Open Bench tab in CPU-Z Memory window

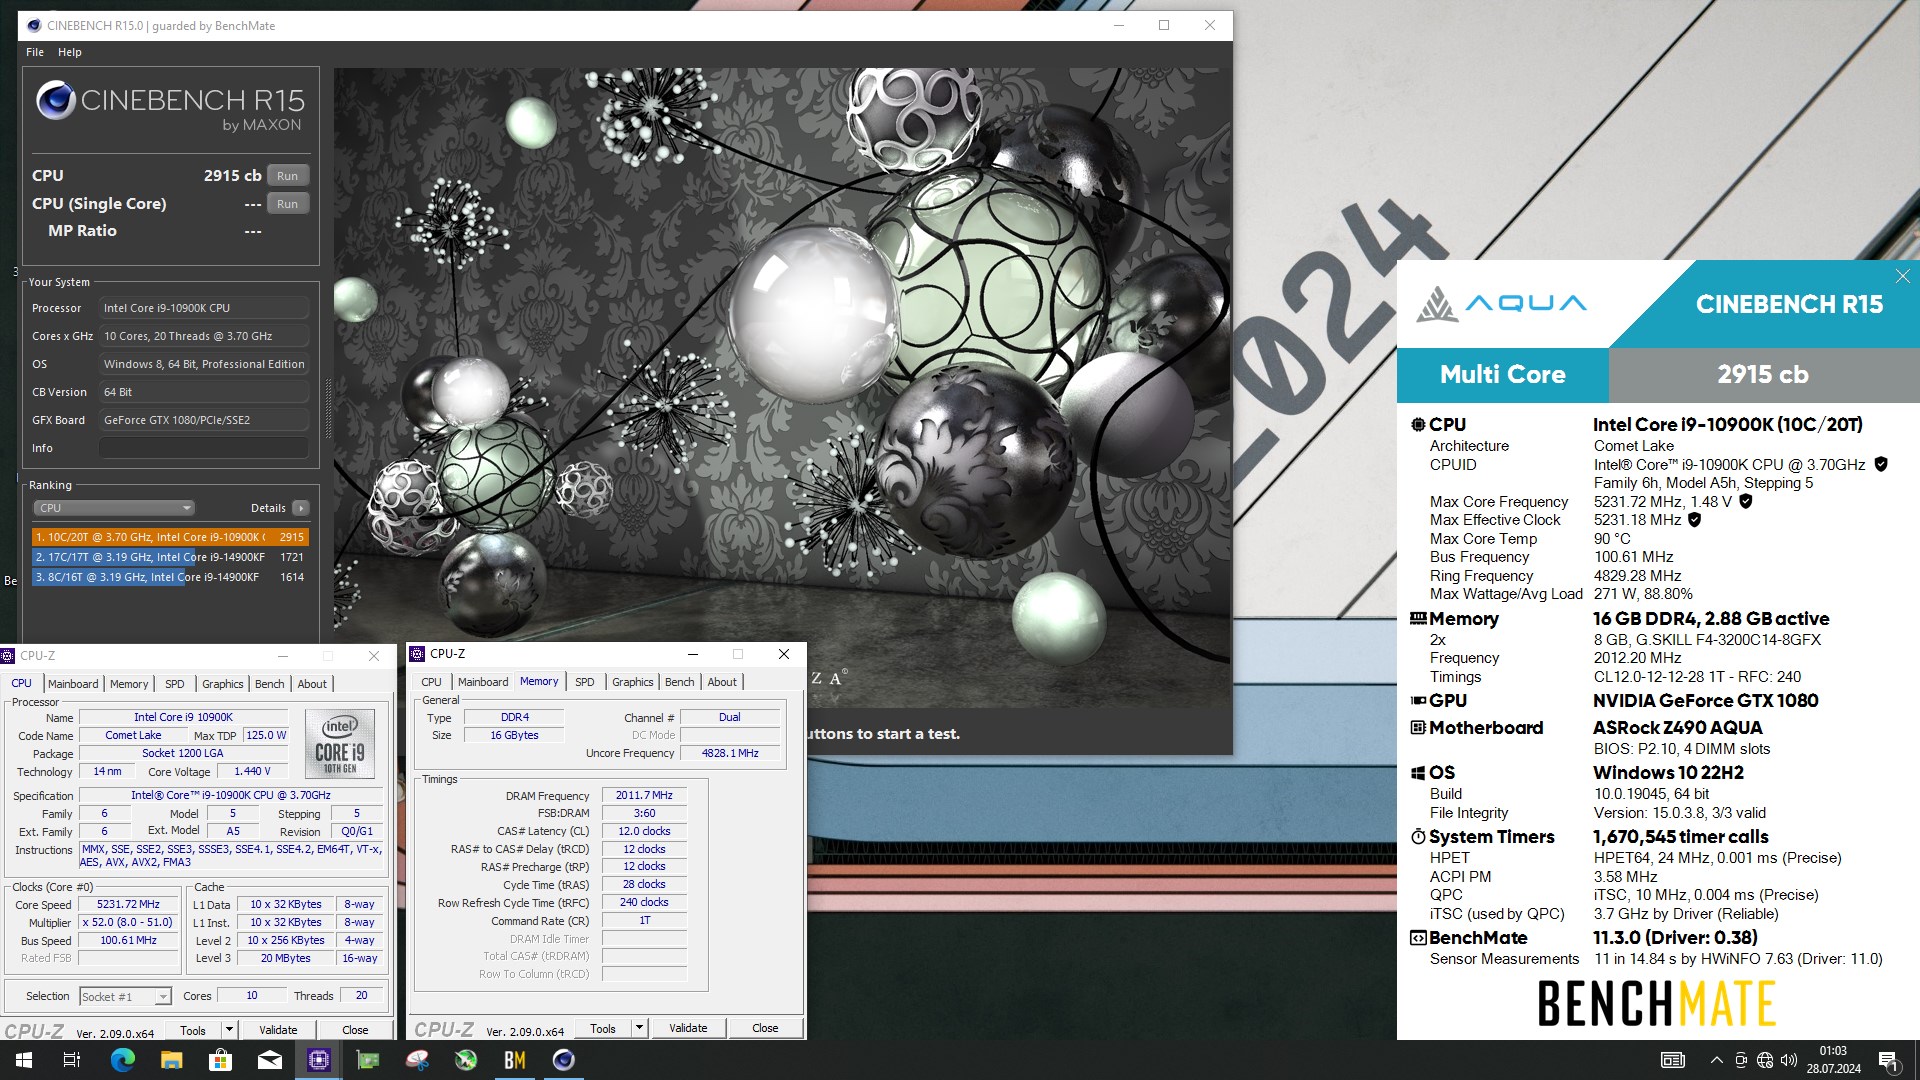(x=679, y=682)
